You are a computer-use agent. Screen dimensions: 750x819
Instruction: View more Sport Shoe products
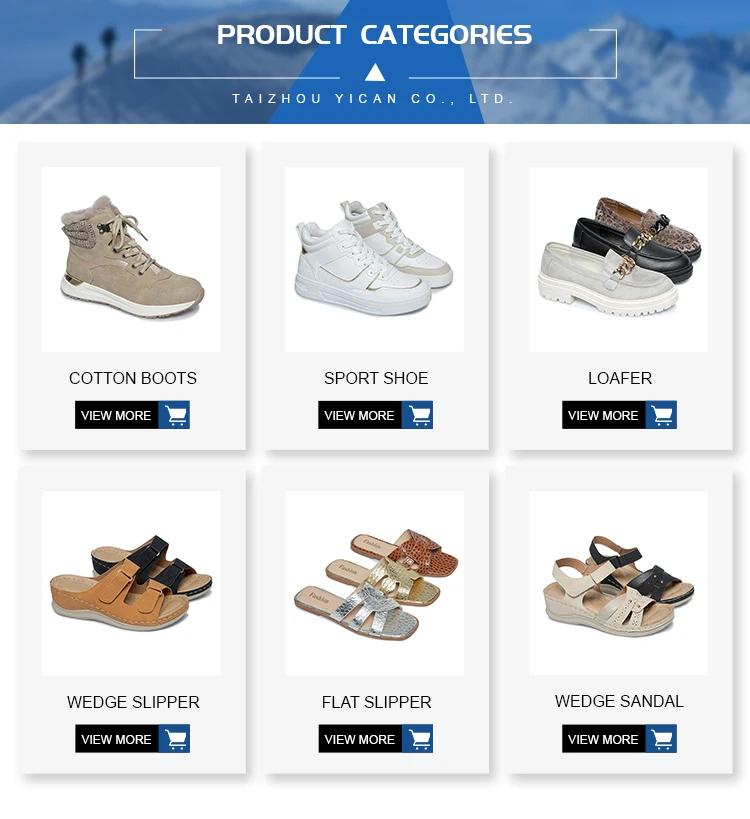[360, 415]
